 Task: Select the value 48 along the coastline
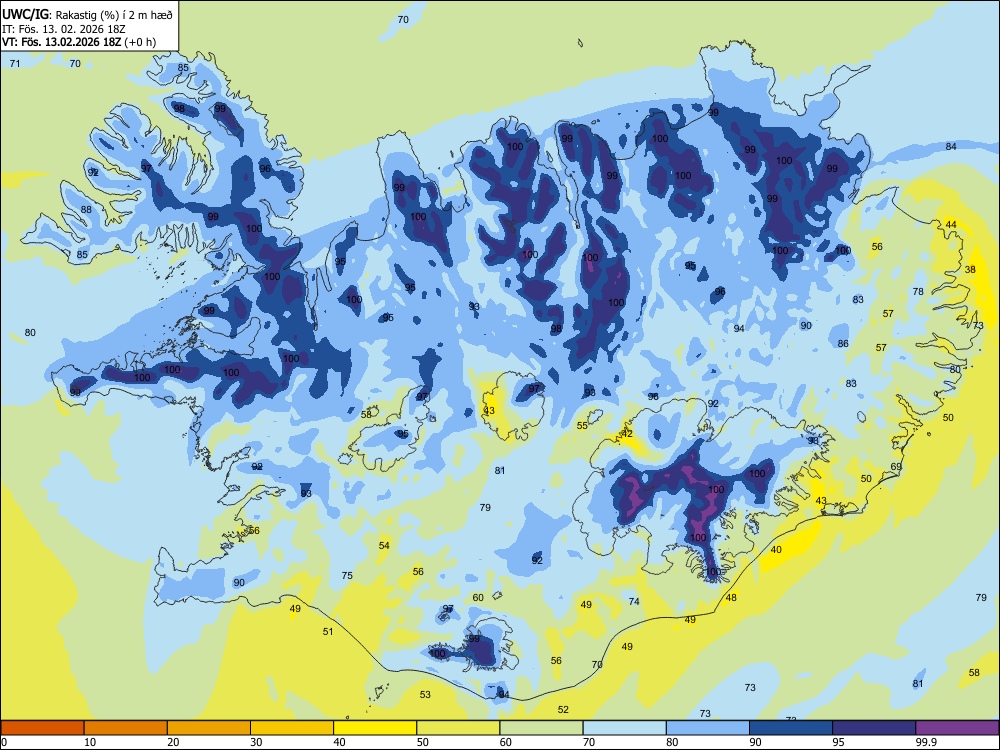pyautogui.click(x=731, y=597)
